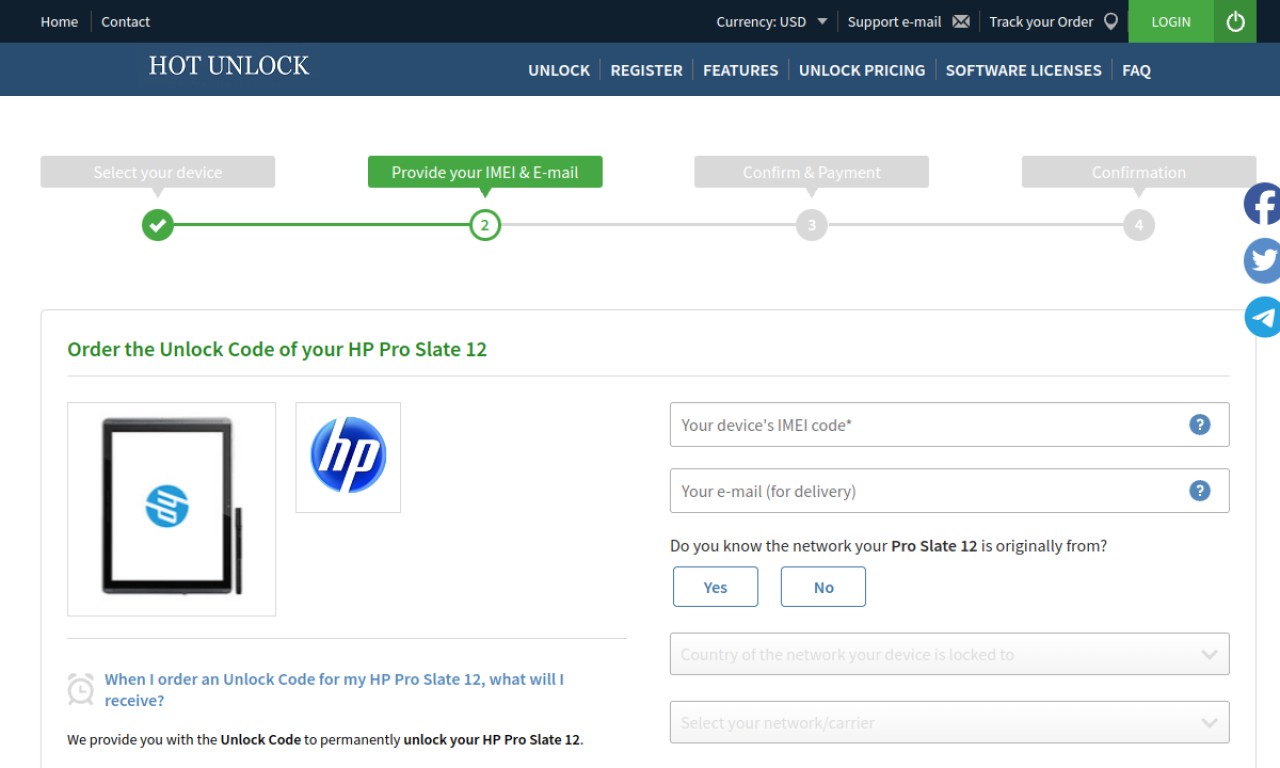Click the Confirmation step tab

[x=1139, y=172]
